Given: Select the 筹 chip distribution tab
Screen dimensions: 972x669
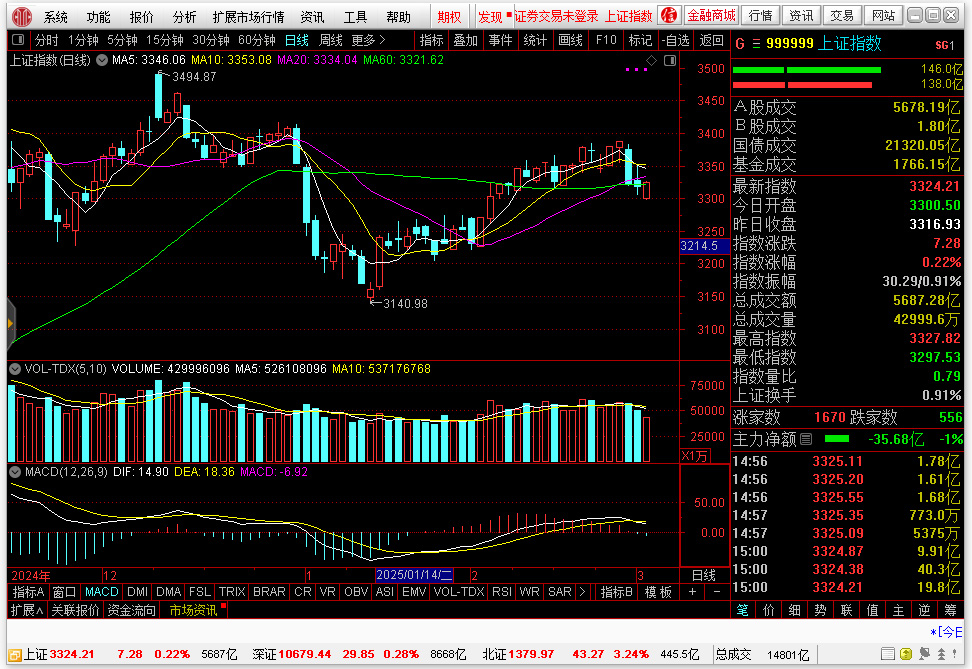Looking at the screenshot, I should click(x=950, y=610).
